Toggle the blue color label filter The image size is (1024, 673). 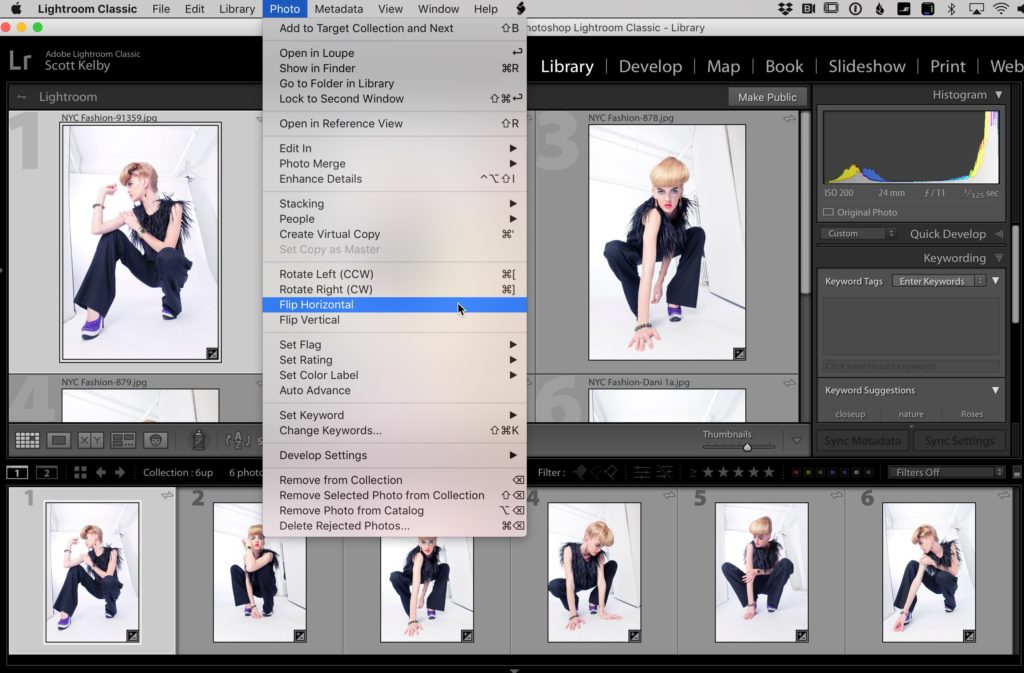[832, 473]
